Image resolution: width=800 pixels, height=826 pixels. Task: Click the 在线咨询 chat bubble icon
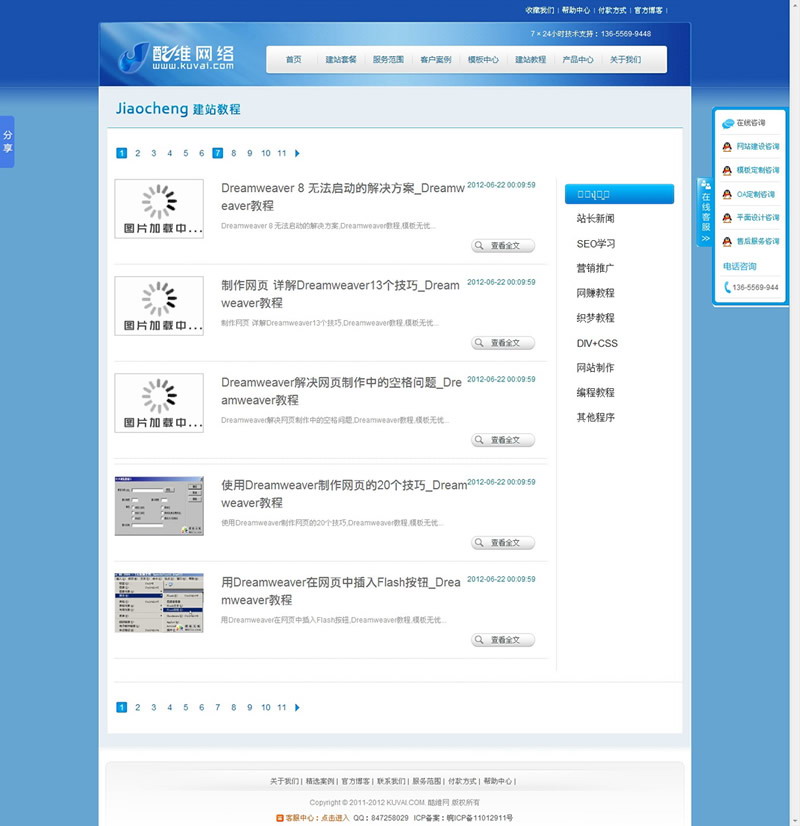tap(727, 123)
